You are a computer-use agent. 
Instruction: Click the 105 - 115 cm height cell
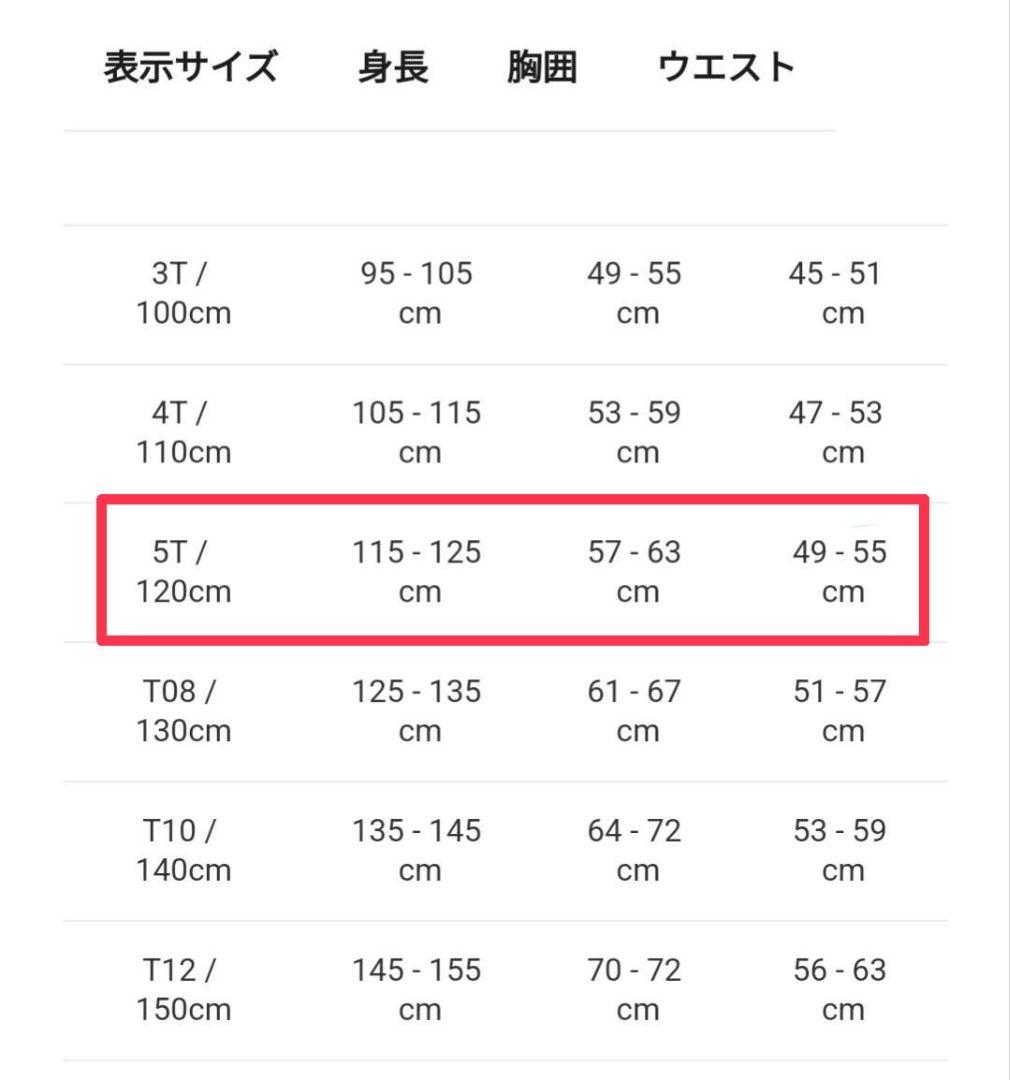(x=417, y=433)
